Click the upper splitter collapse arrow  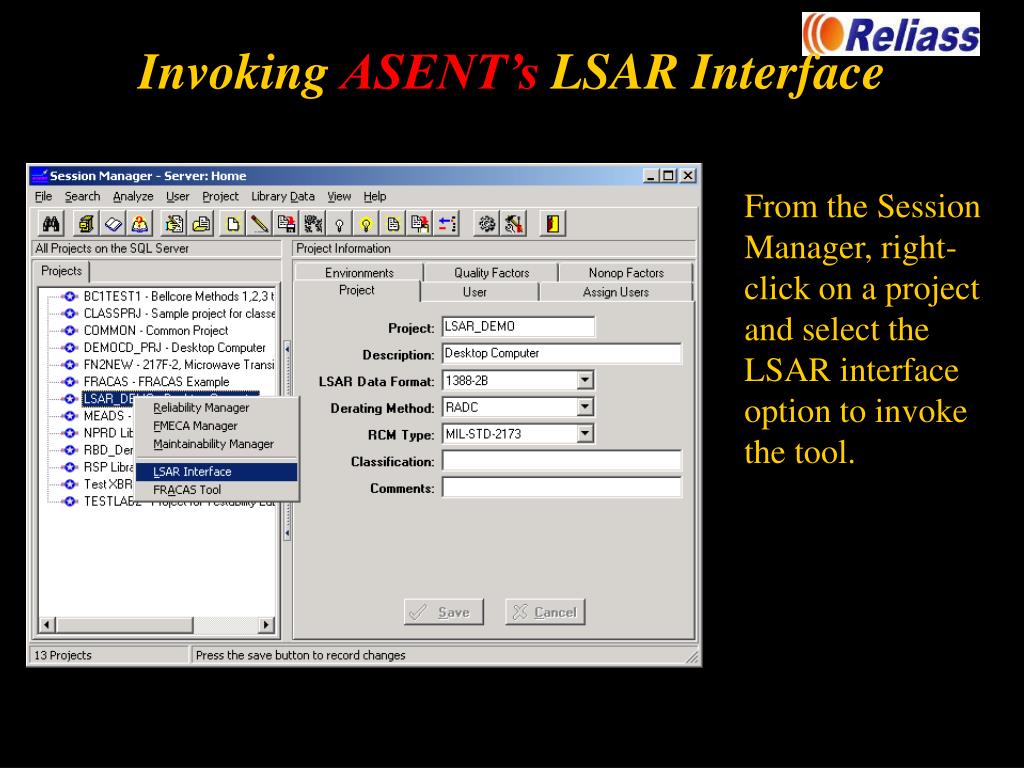(x=287, y=349)
